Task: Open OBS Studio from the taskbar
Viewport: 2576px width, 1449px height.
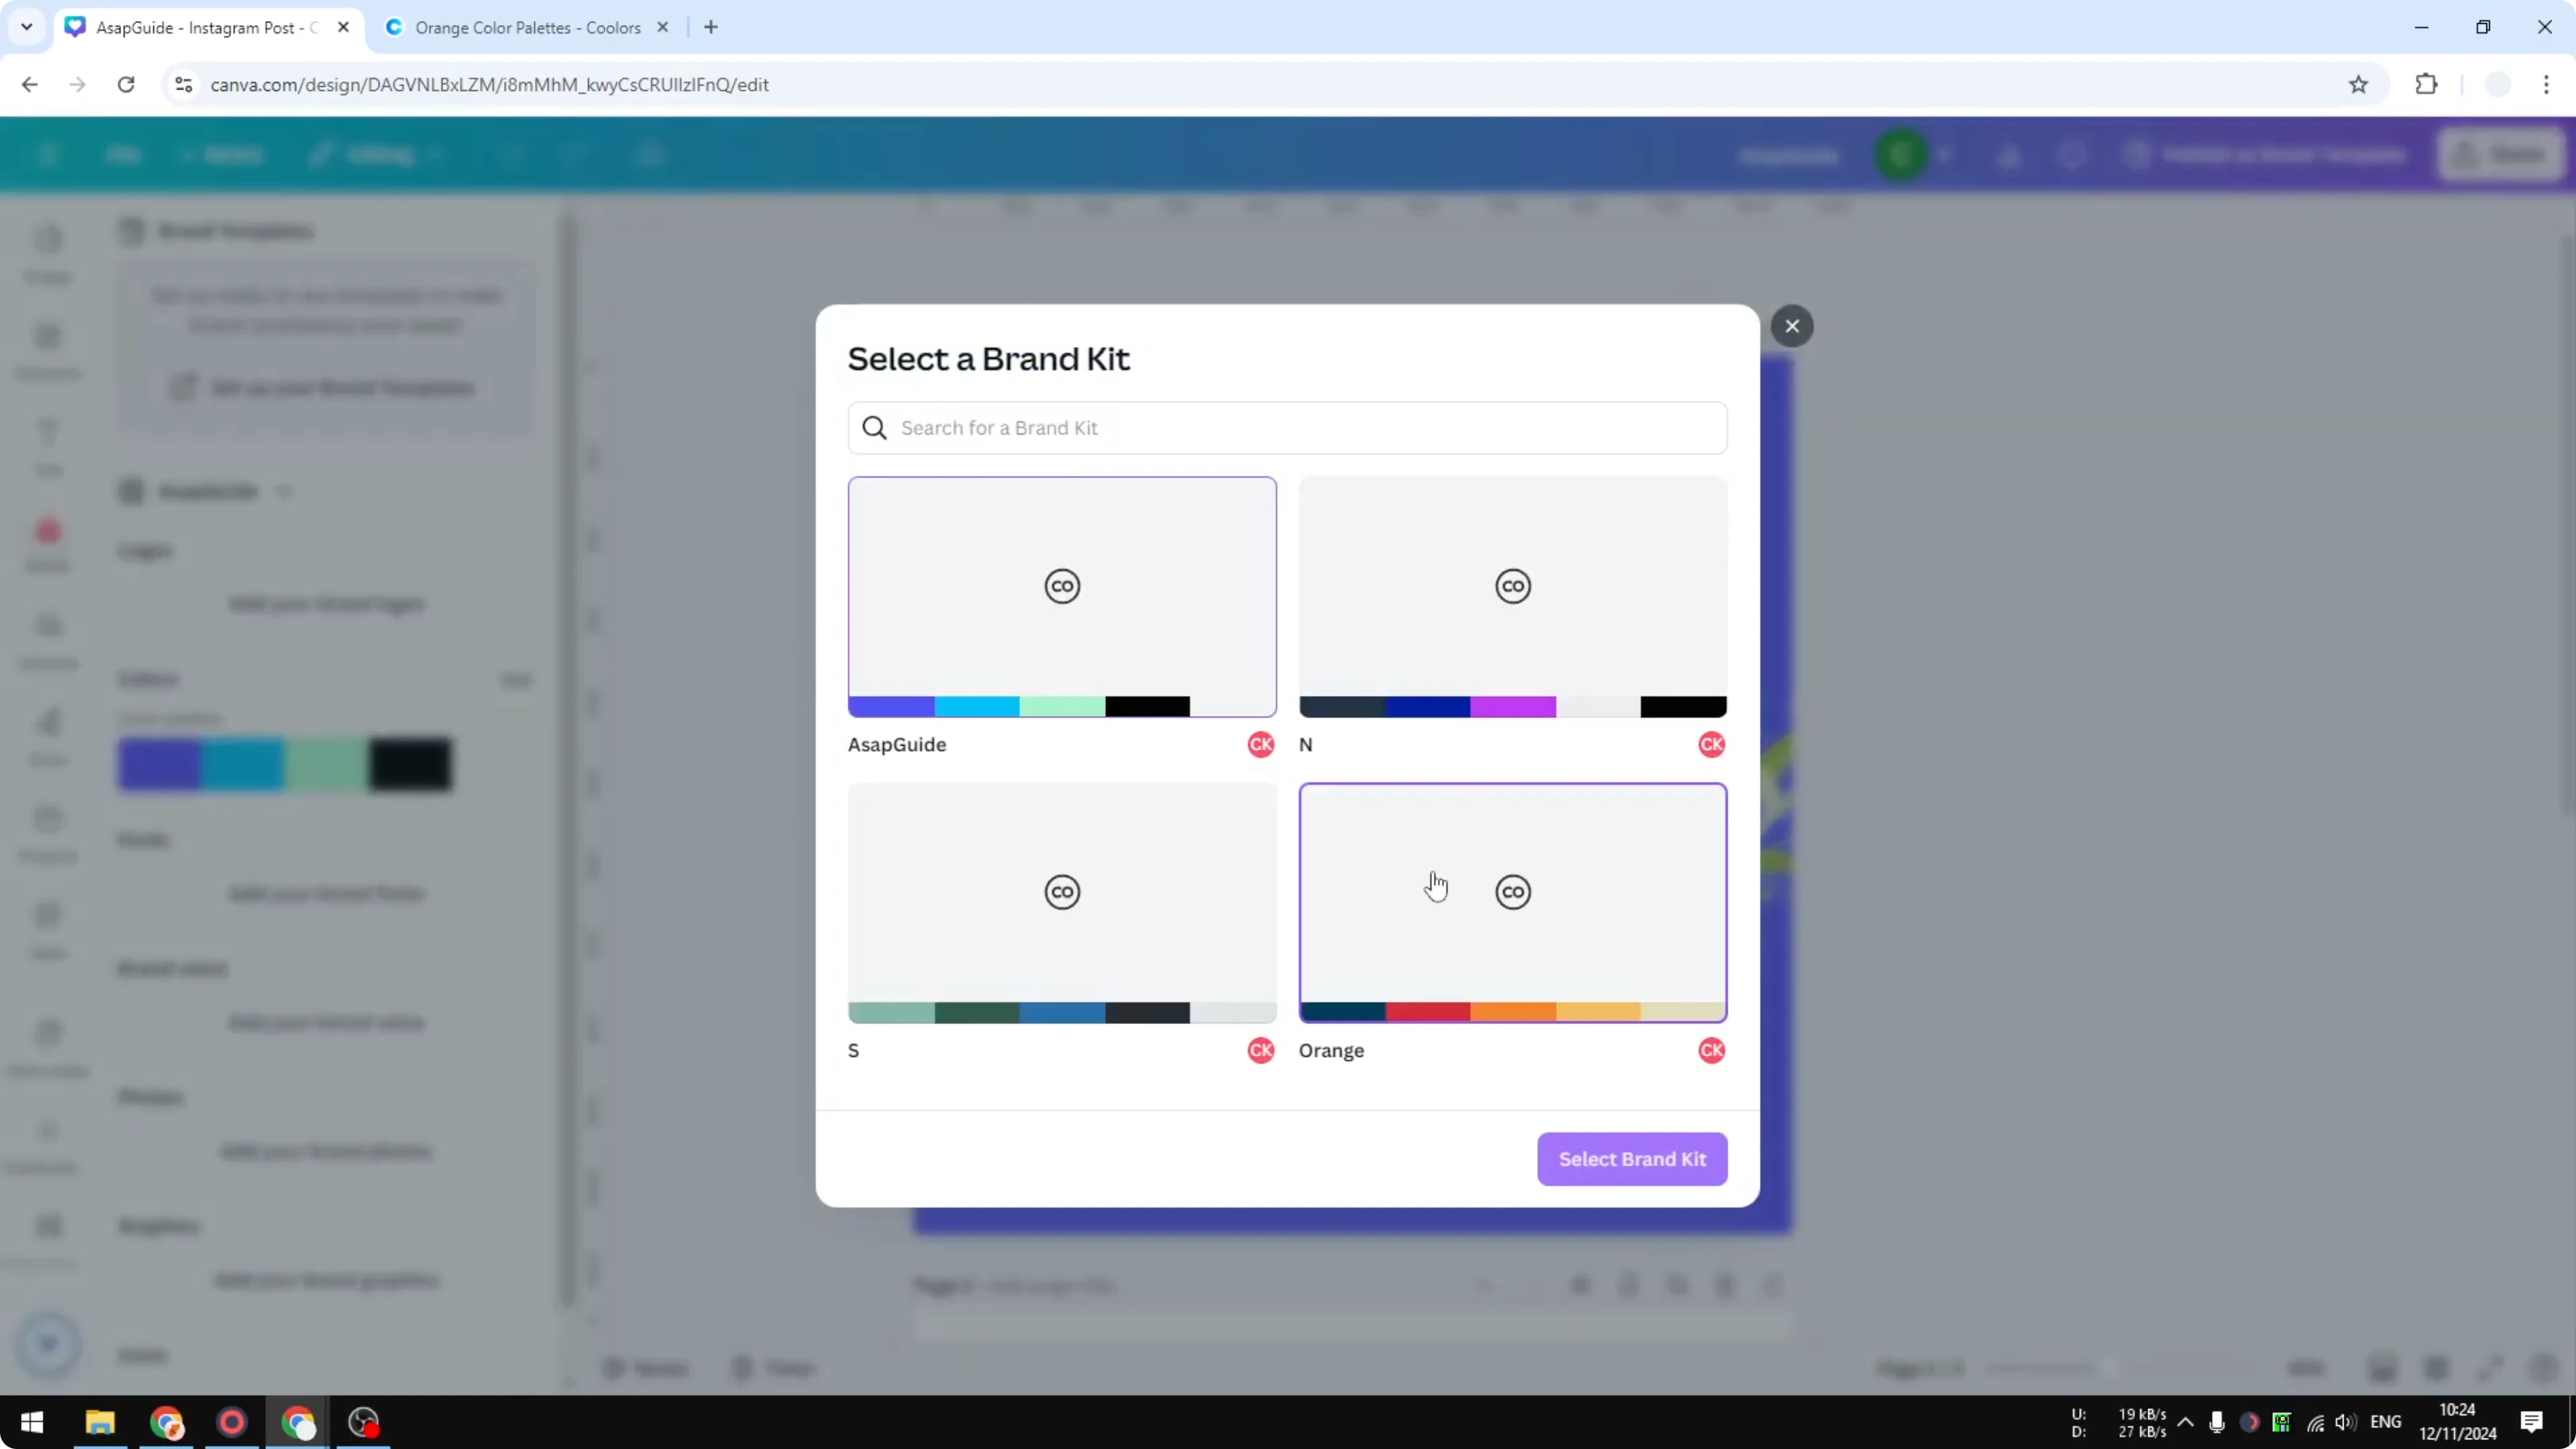Action: [363, 1422]
